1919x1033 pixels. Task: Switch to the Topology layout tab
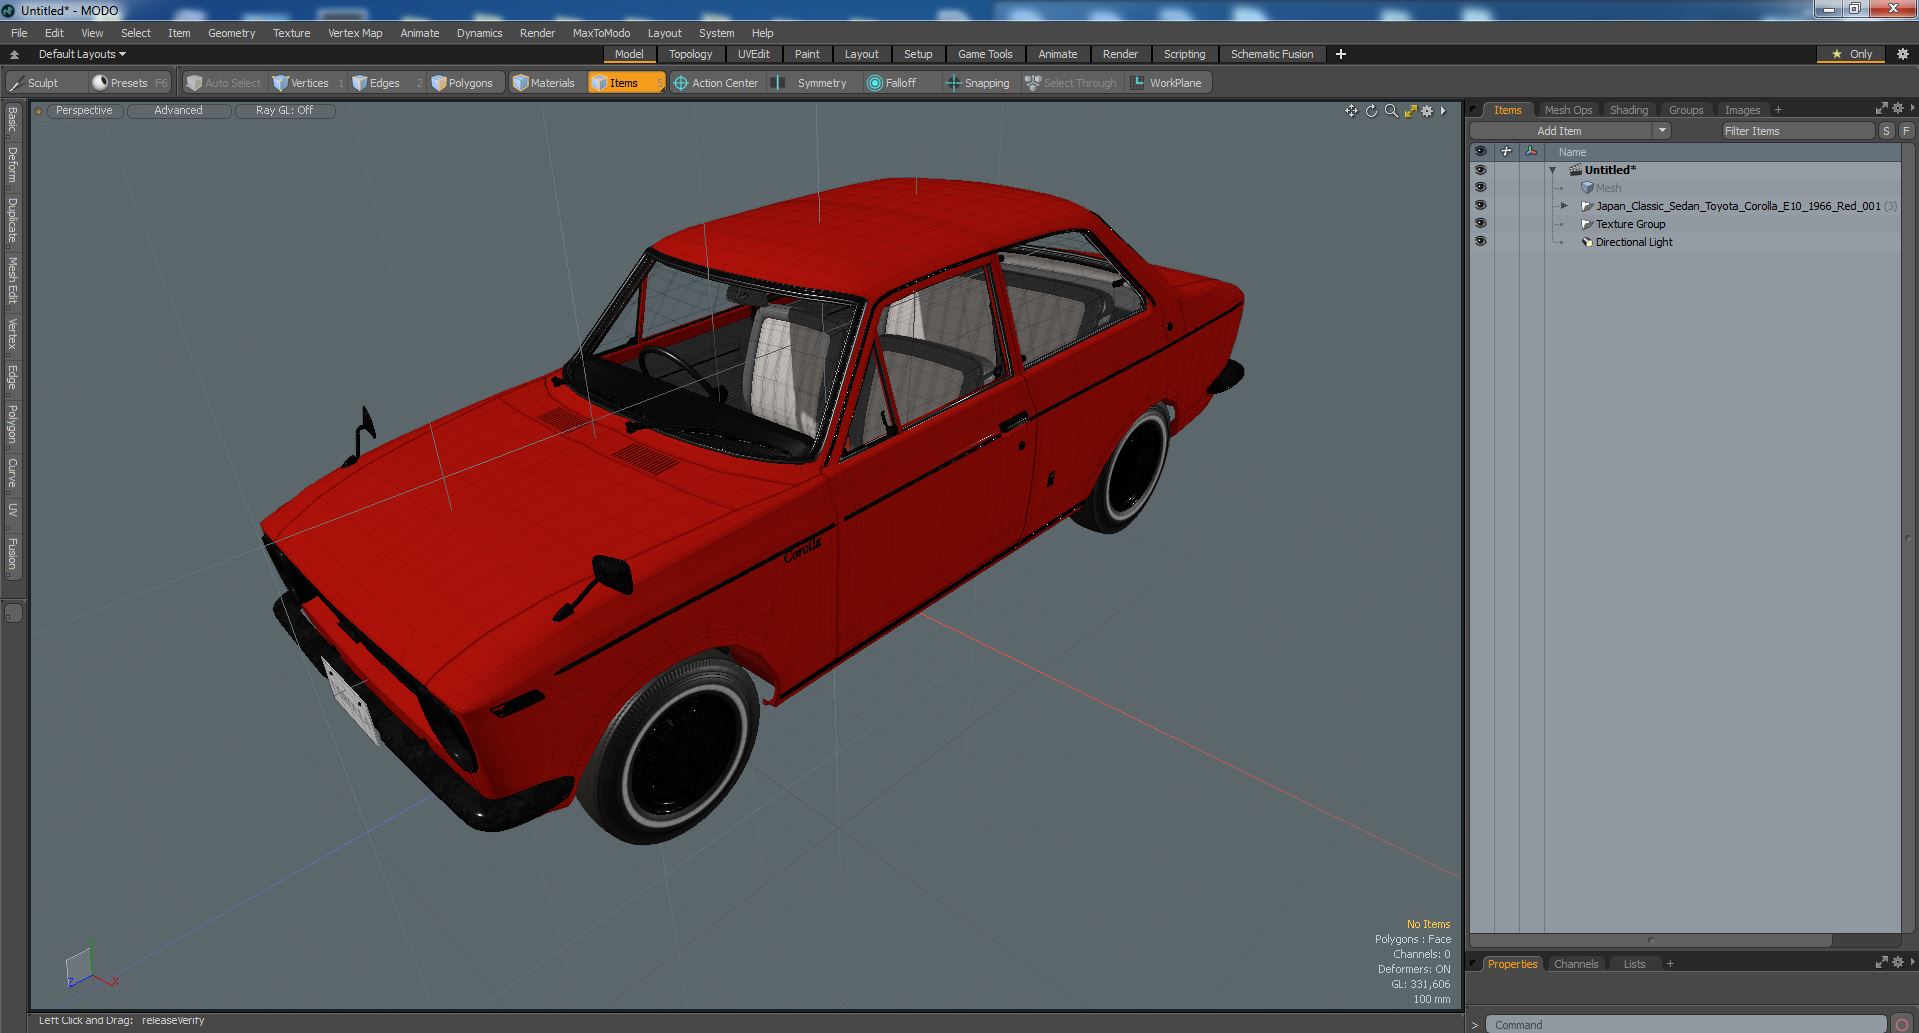[x=690, y=54]
